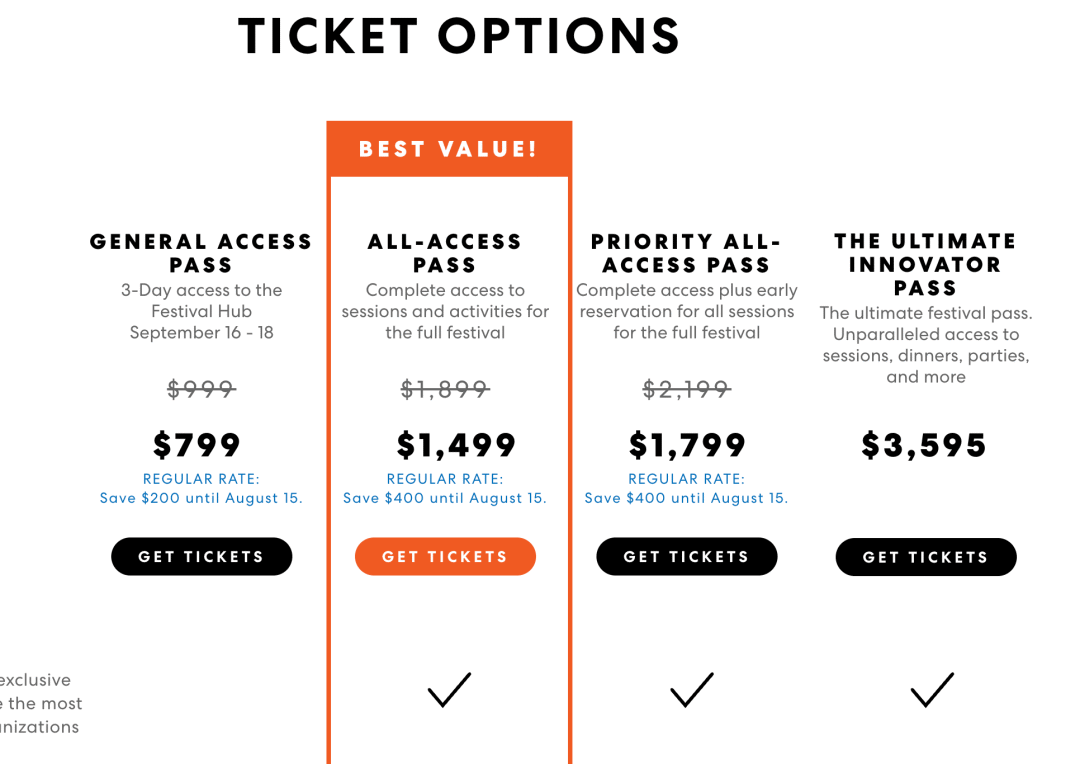Click the Ultimate Innovator checkmark icon
1080x764 pixels.
[931, 690]
